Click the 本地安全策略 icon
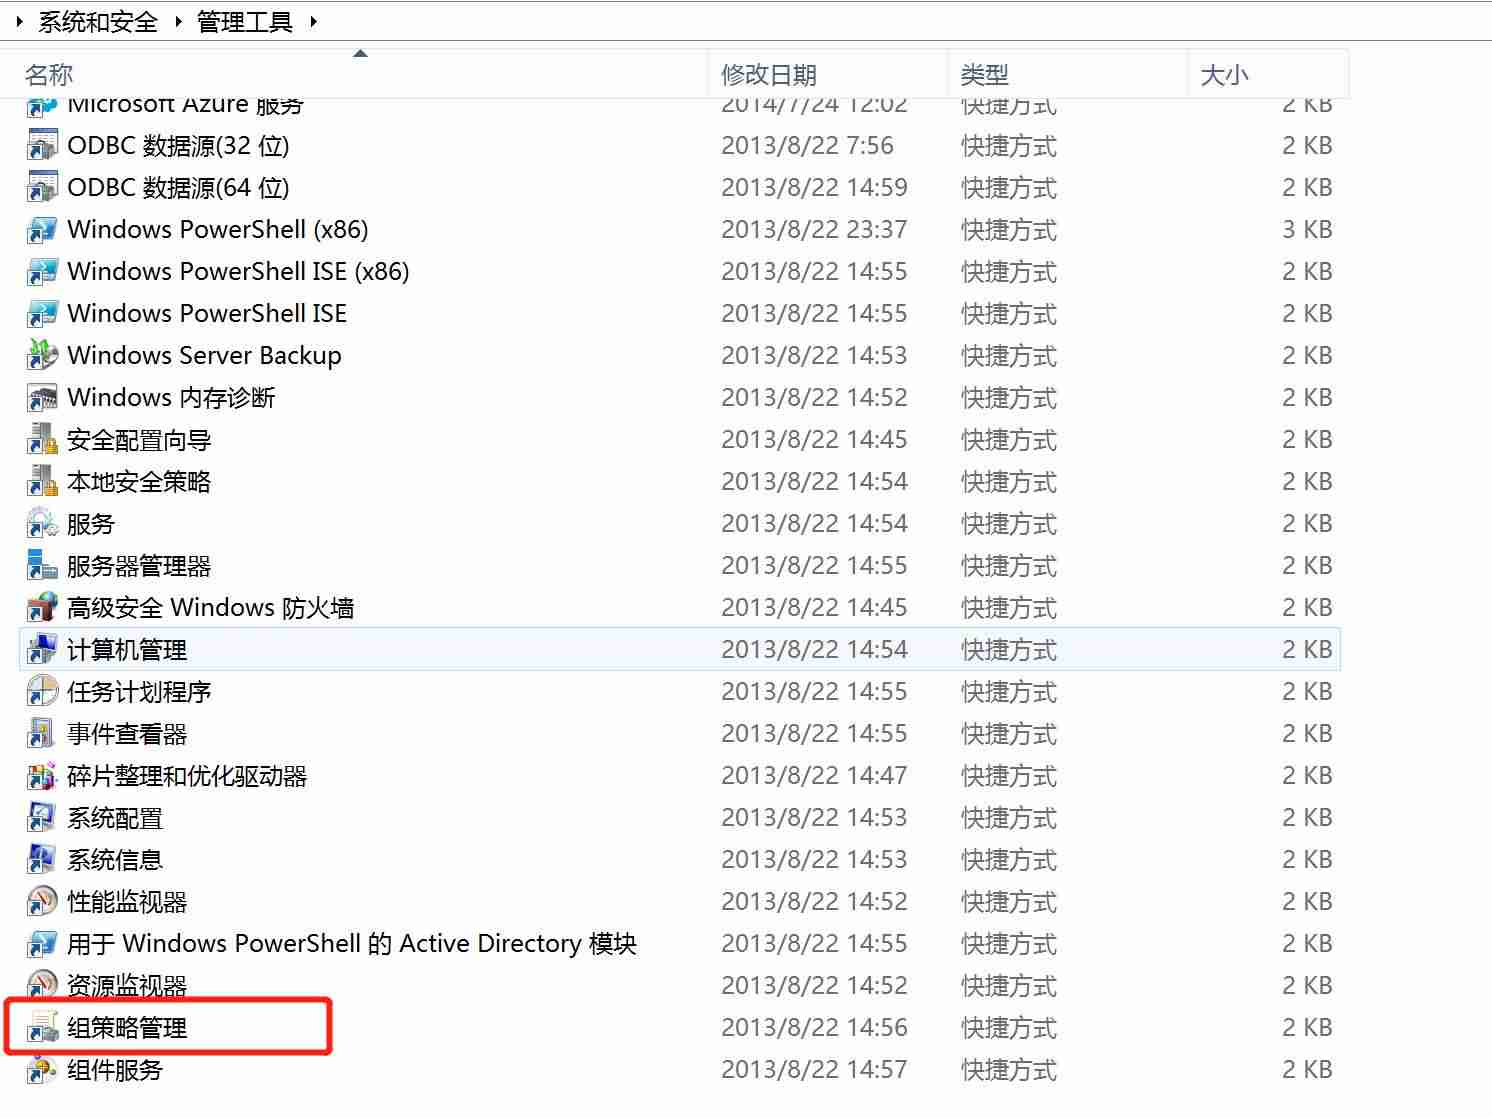The width and height of the screenshot is (1492, 1118). click(42, 482)
